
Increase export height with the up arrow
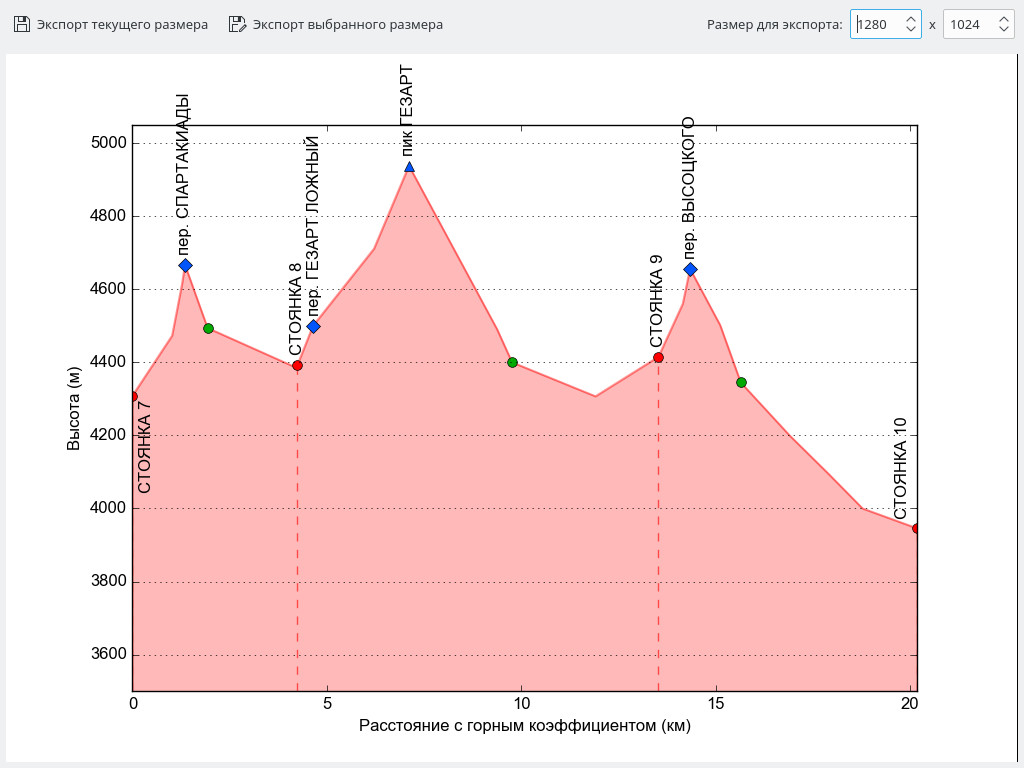pos(1003,19)
